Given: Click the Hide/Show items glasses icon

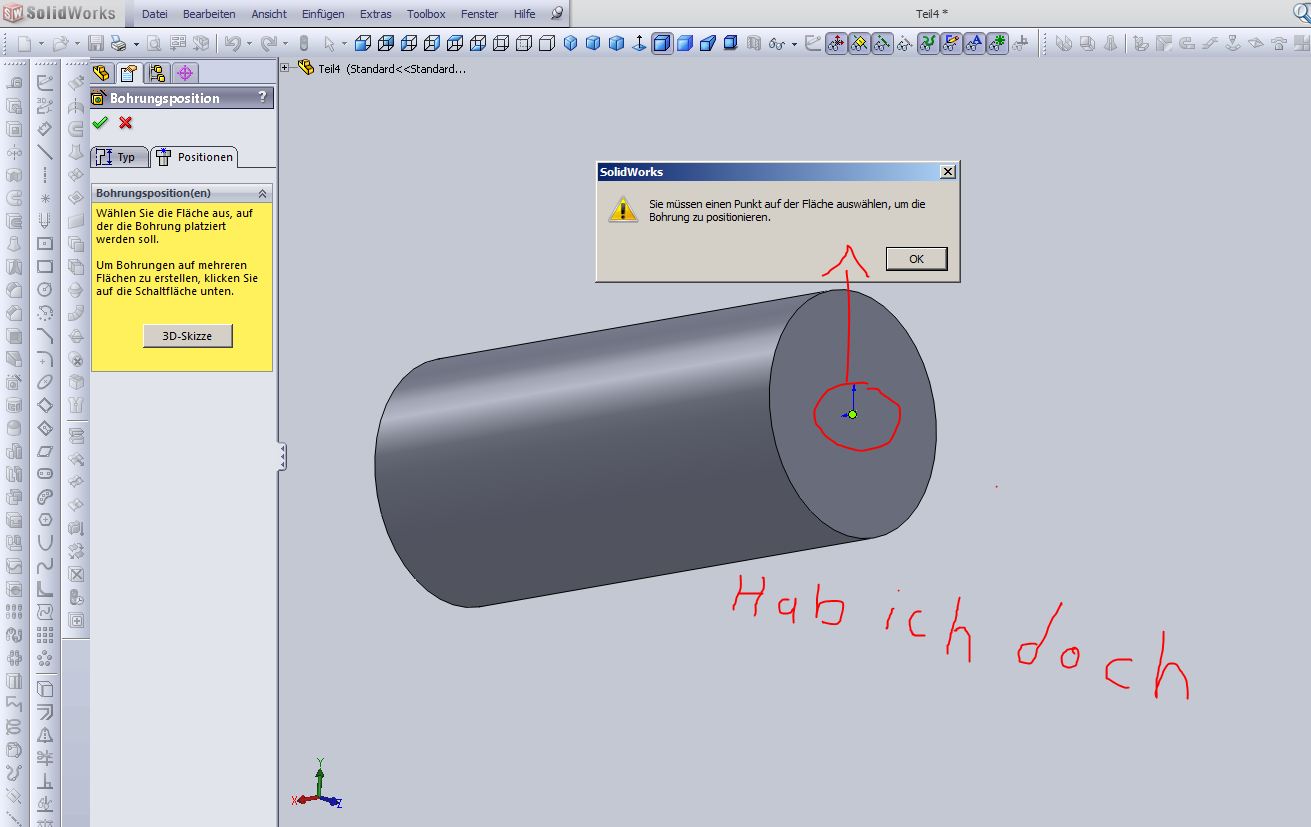Looking at the screenshot, I should coord(777,44).
